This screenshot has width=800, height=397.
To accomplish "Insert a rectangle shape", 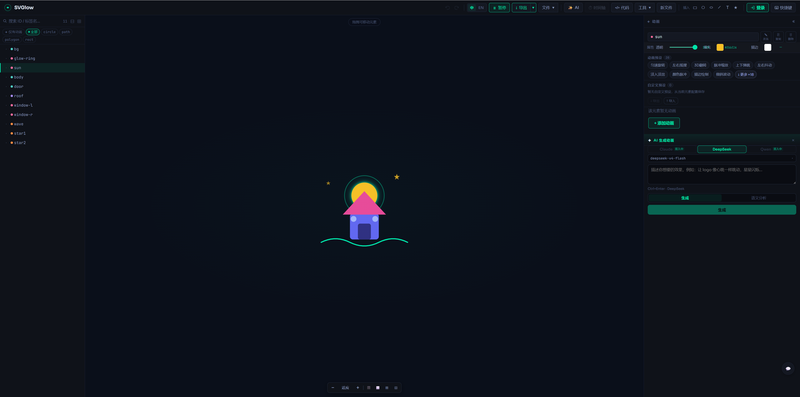I will [695, 8].
